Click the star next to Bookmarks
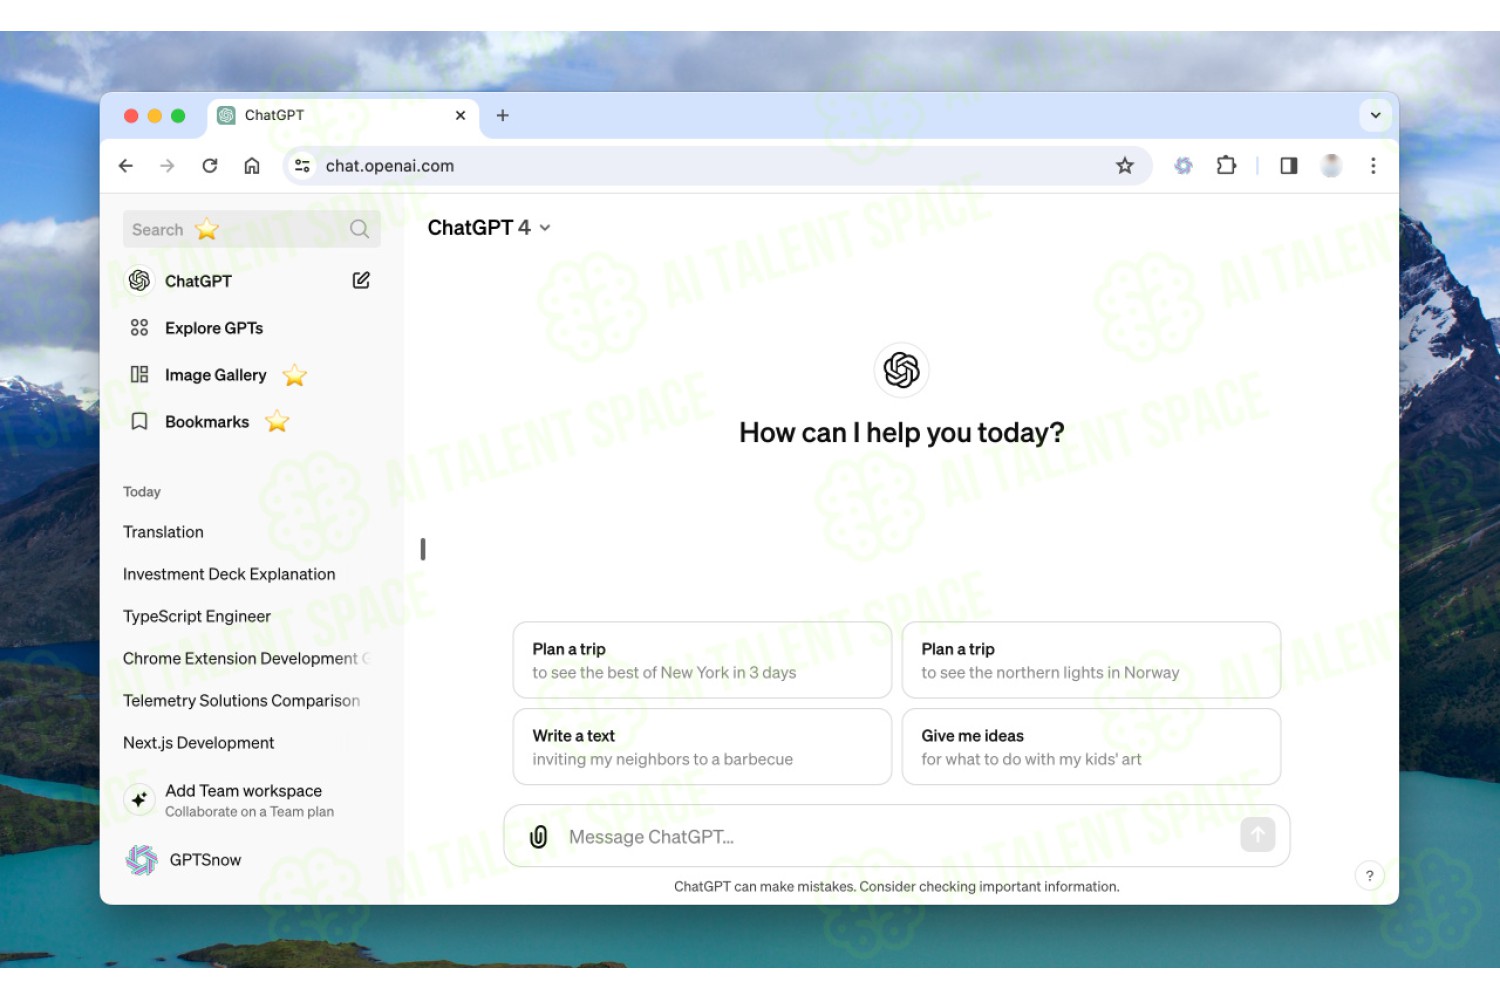This screenshot has width=1500, height=1000. pos(277,422)
